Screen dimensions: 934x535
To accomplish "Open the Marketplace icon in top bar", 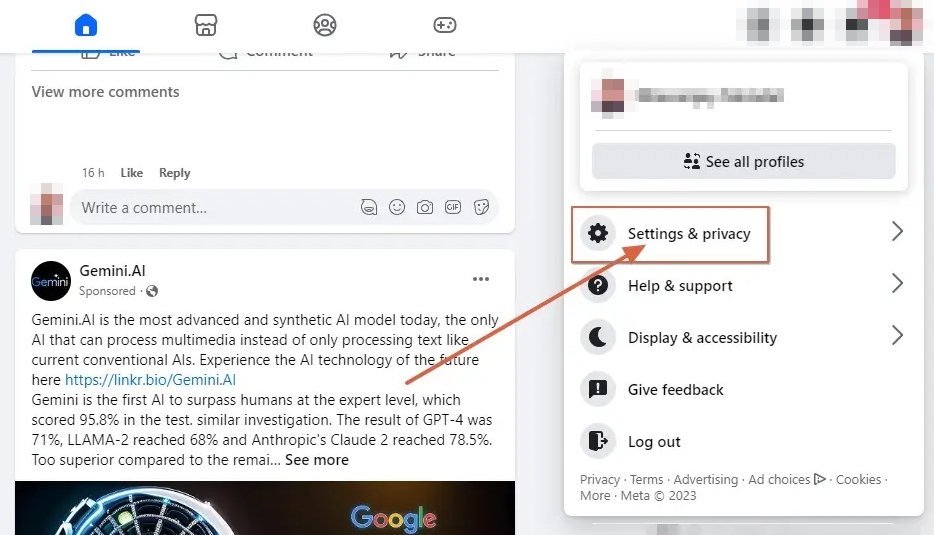I will click(x=206, y=25).
